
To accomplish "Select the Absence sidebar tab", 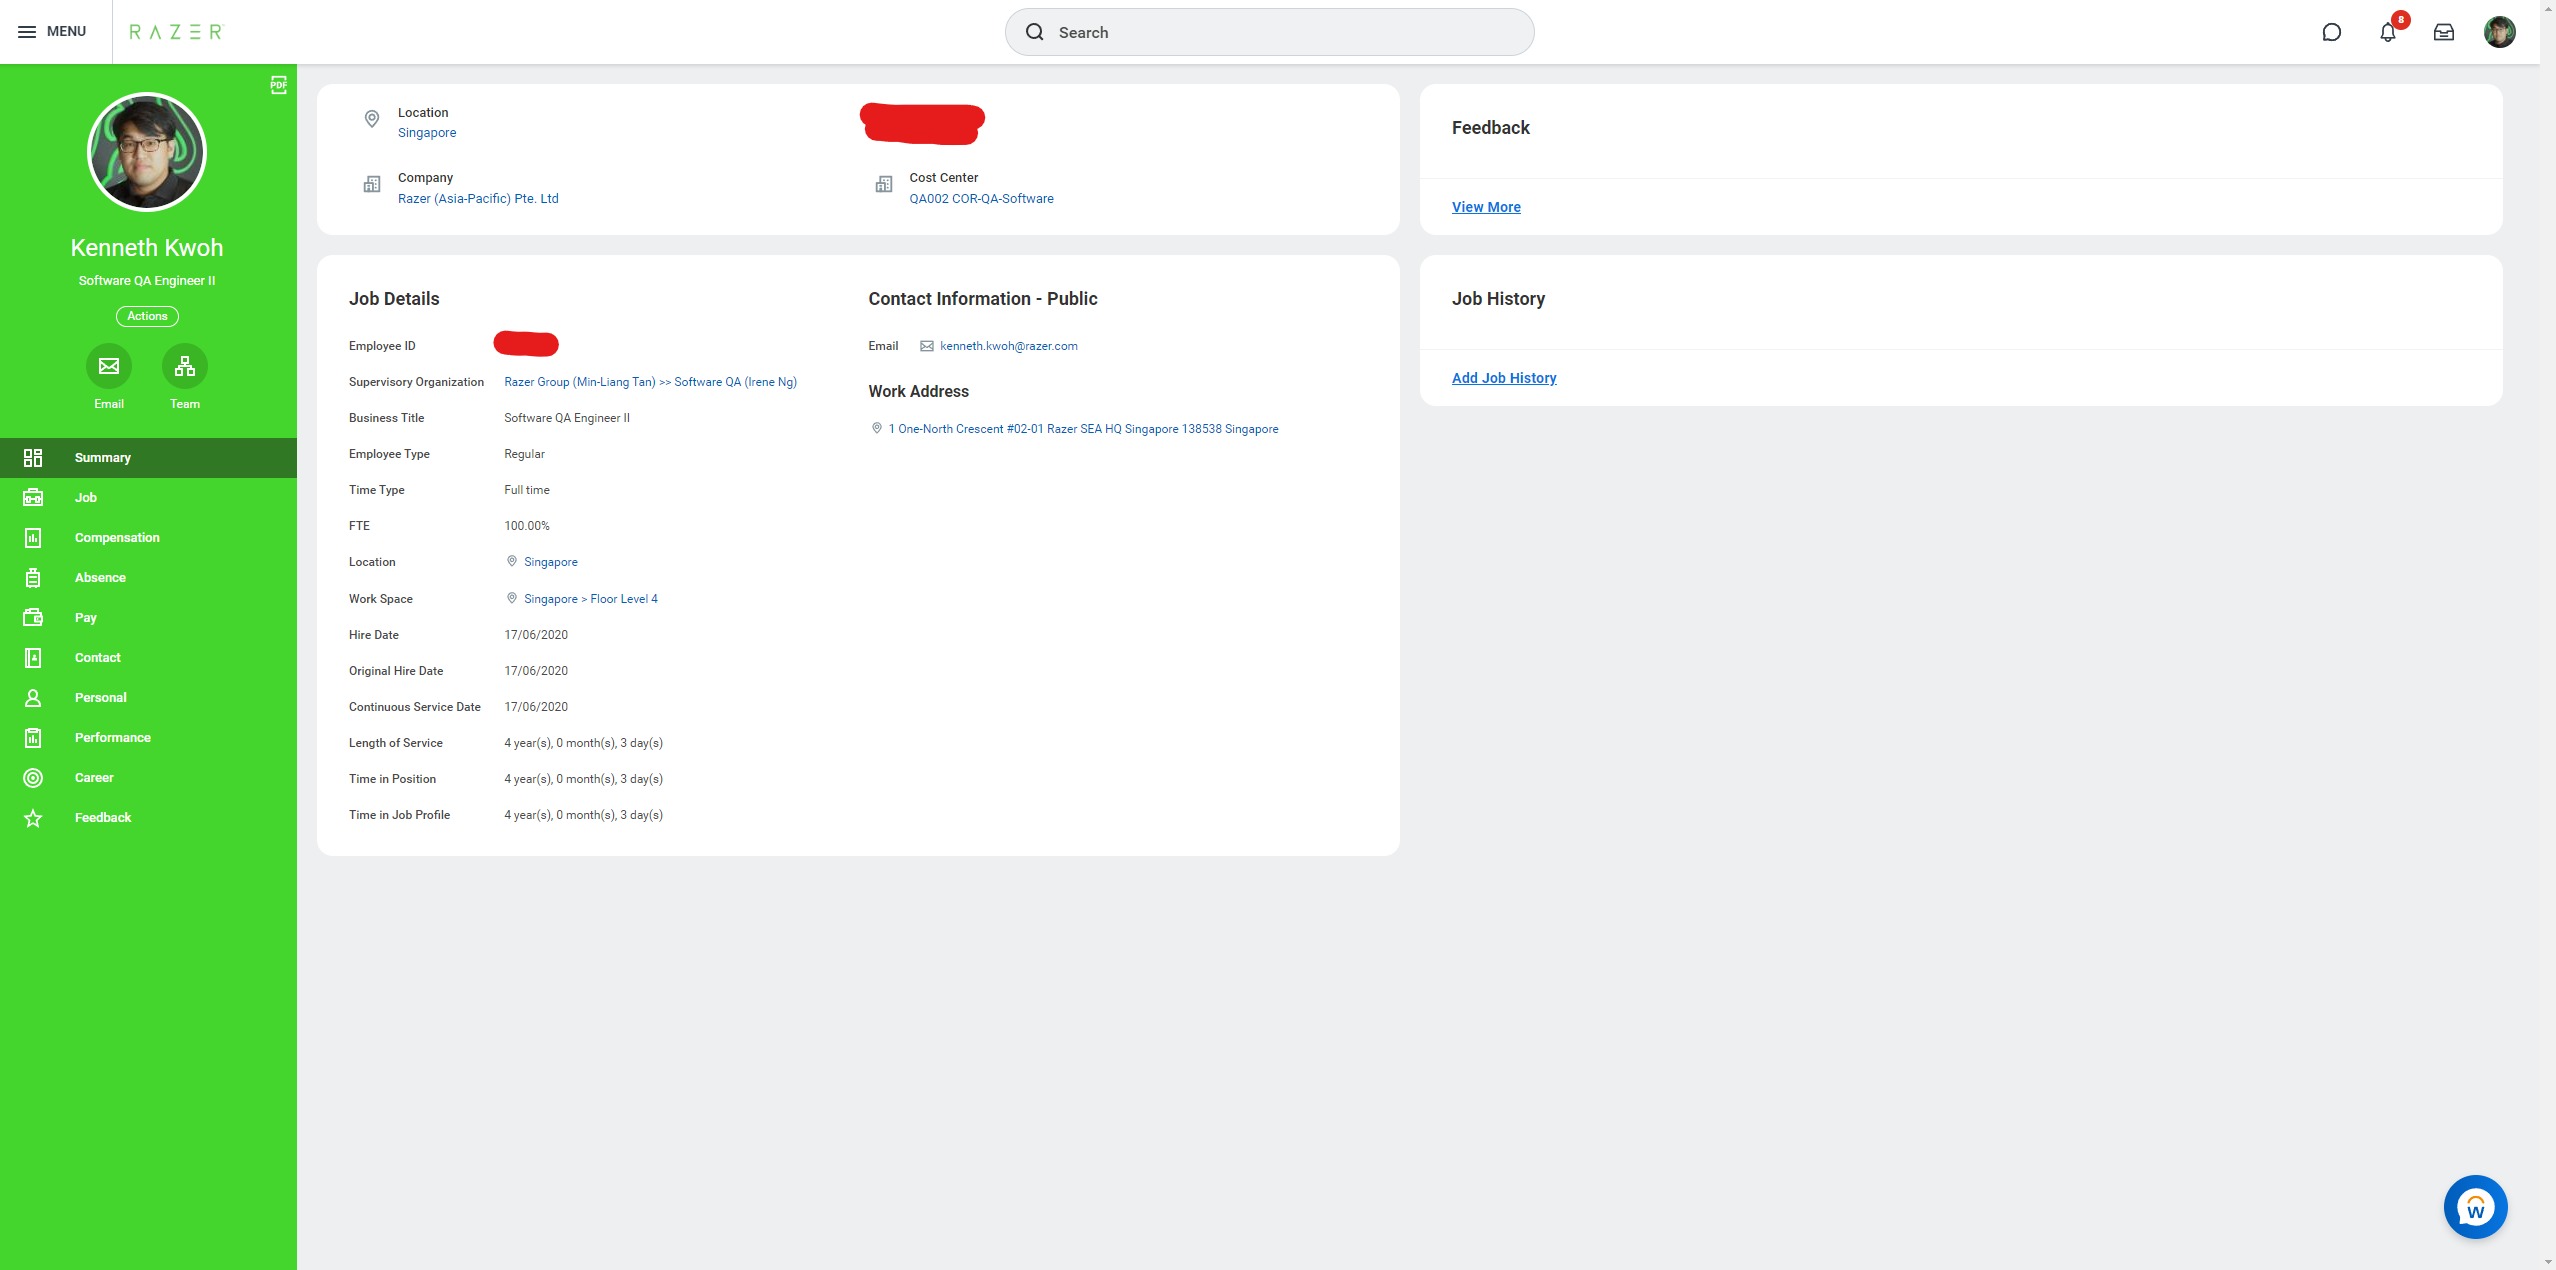I will [148, 577].
